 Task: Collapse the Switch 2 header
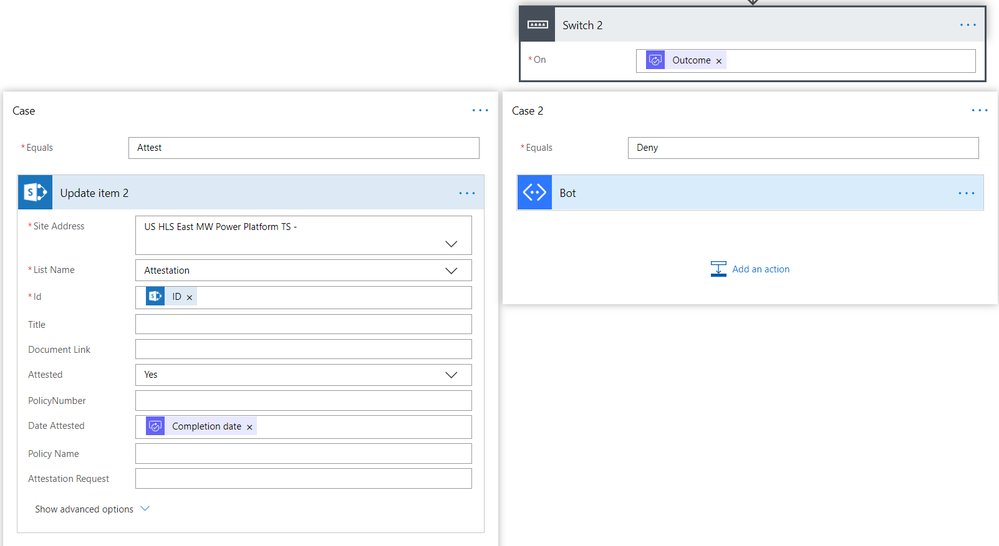[x=752, y=25]
